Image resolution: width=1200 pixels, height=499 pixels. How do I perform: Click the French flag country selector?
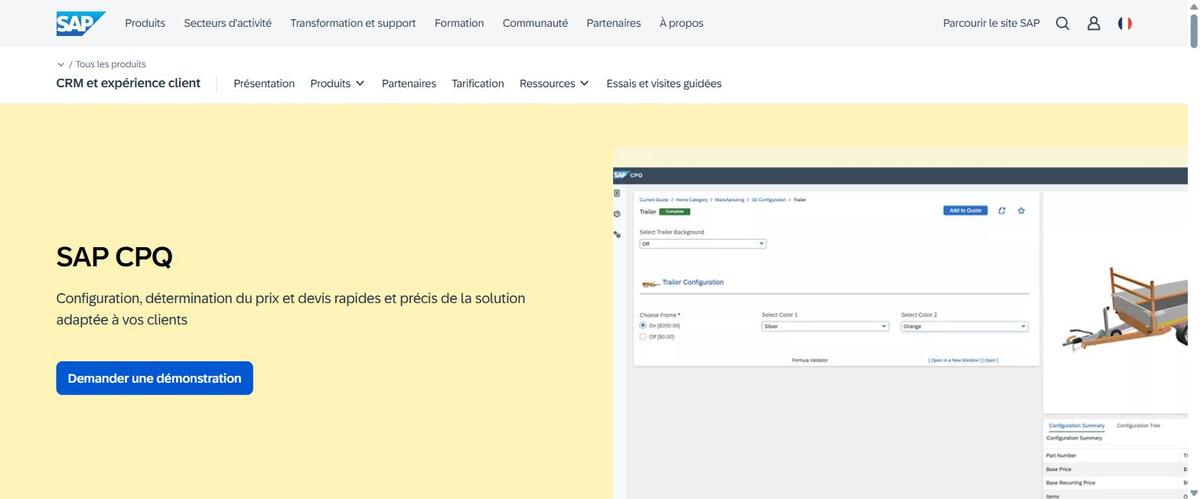[1125, 23]
